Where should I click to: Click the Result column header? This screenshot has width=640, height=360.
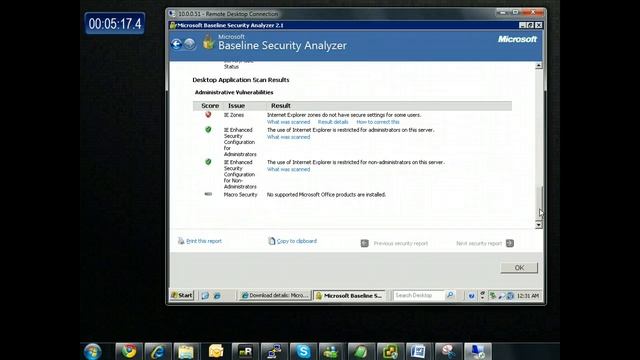pos(281,106)
